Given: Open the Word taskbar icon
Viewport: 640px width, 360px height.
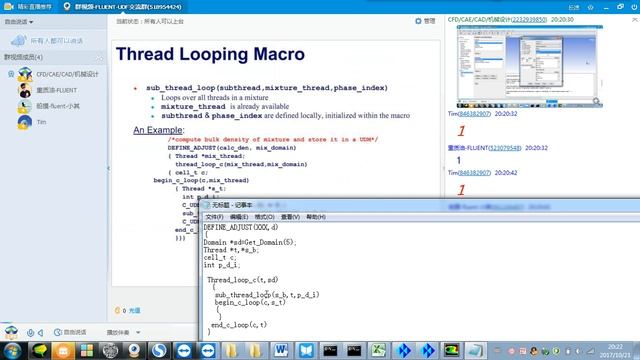Looking at the screenshot, I should [x=281, y=351].
